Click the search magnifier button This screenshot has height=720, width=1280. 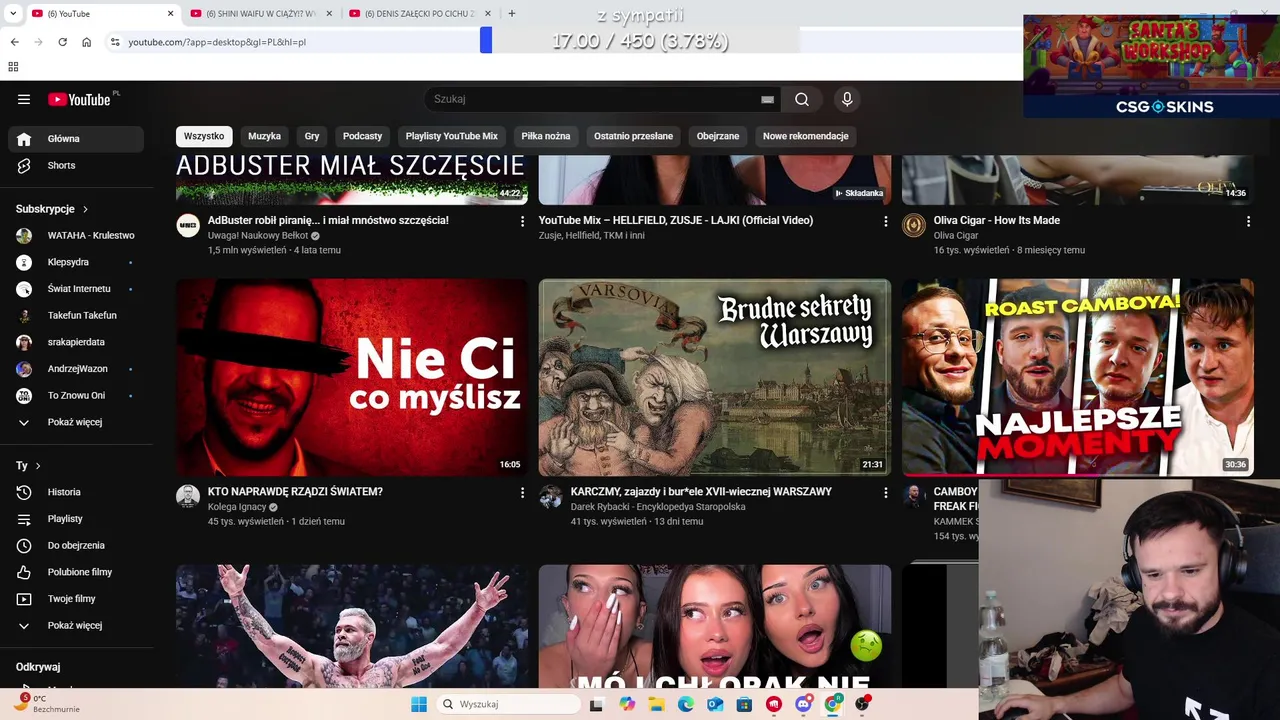[802, 99]
